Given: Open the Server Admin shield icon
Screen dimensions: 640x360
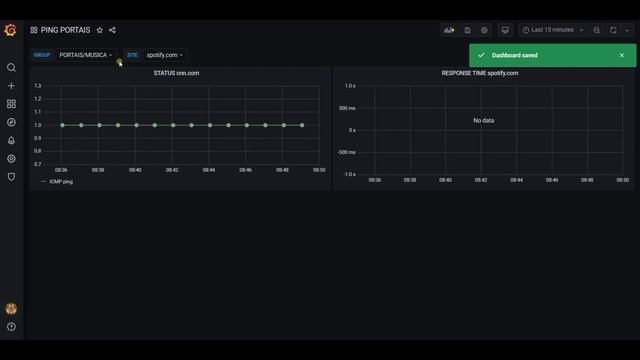Looking at the screenshot, I should (11, 177).
